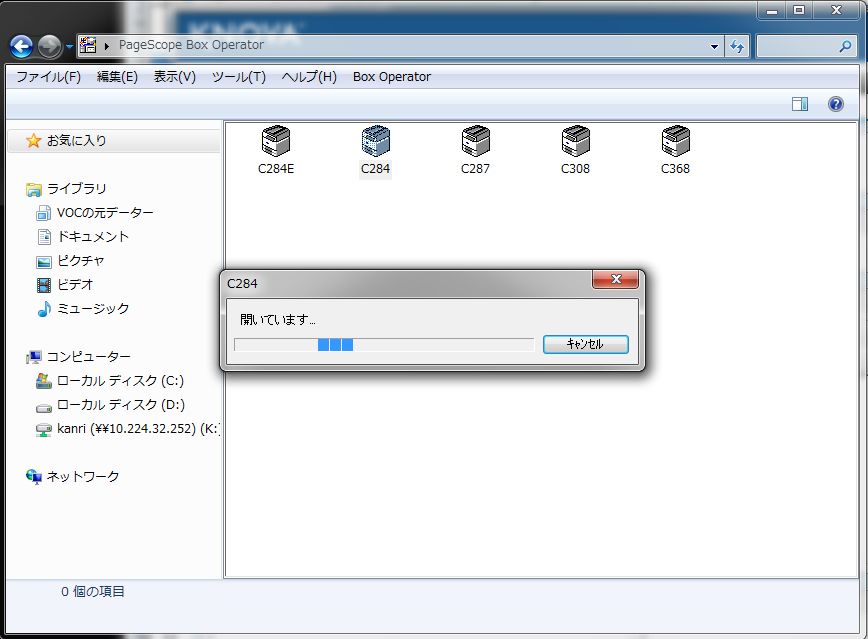Open the C284E printer icon
This screenshot has width=868, height=639.
[275, 142]
